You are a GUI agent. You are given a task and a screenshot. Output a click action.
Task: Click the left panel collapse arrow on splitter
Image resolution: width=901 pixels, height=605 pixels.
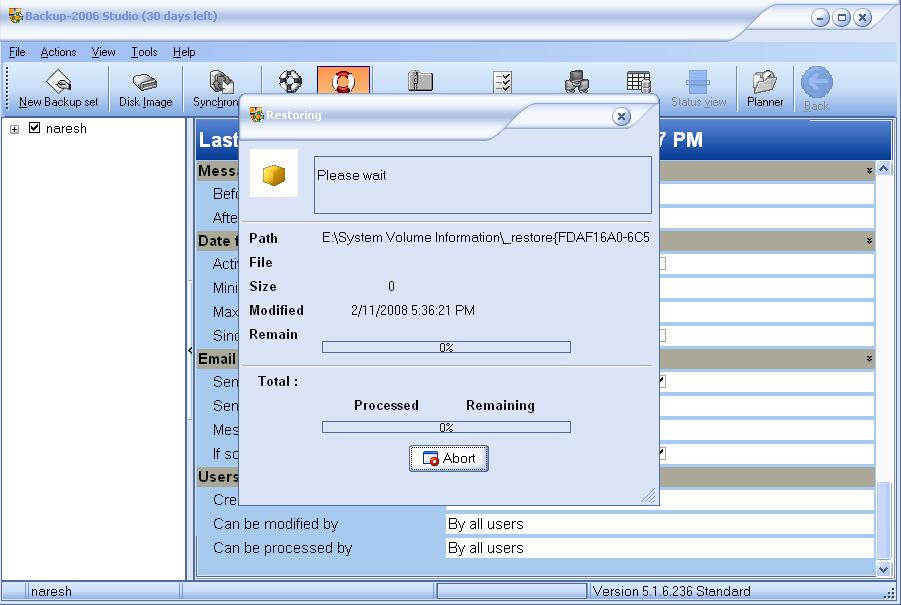click(190, 350)
